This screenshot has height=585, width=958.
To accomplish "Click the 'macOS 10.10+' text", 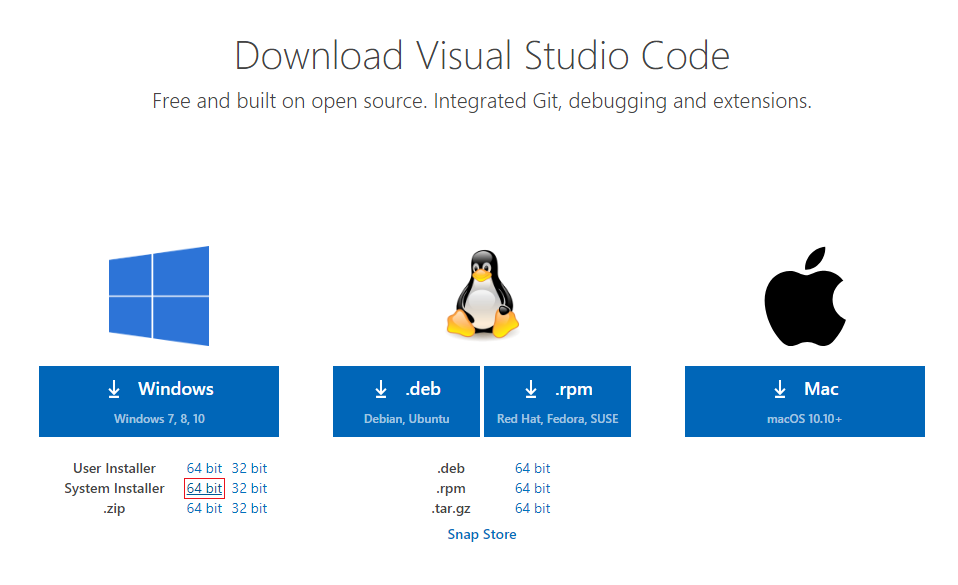I will point(805,419).
